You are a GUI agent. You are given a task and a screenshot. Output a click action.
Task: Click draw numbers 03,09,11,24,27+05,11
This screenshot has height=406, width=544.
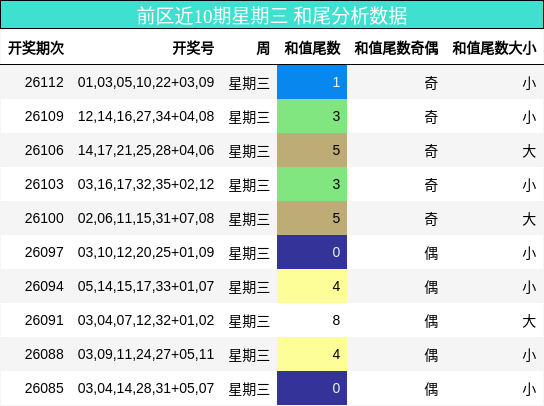(146, 355)
